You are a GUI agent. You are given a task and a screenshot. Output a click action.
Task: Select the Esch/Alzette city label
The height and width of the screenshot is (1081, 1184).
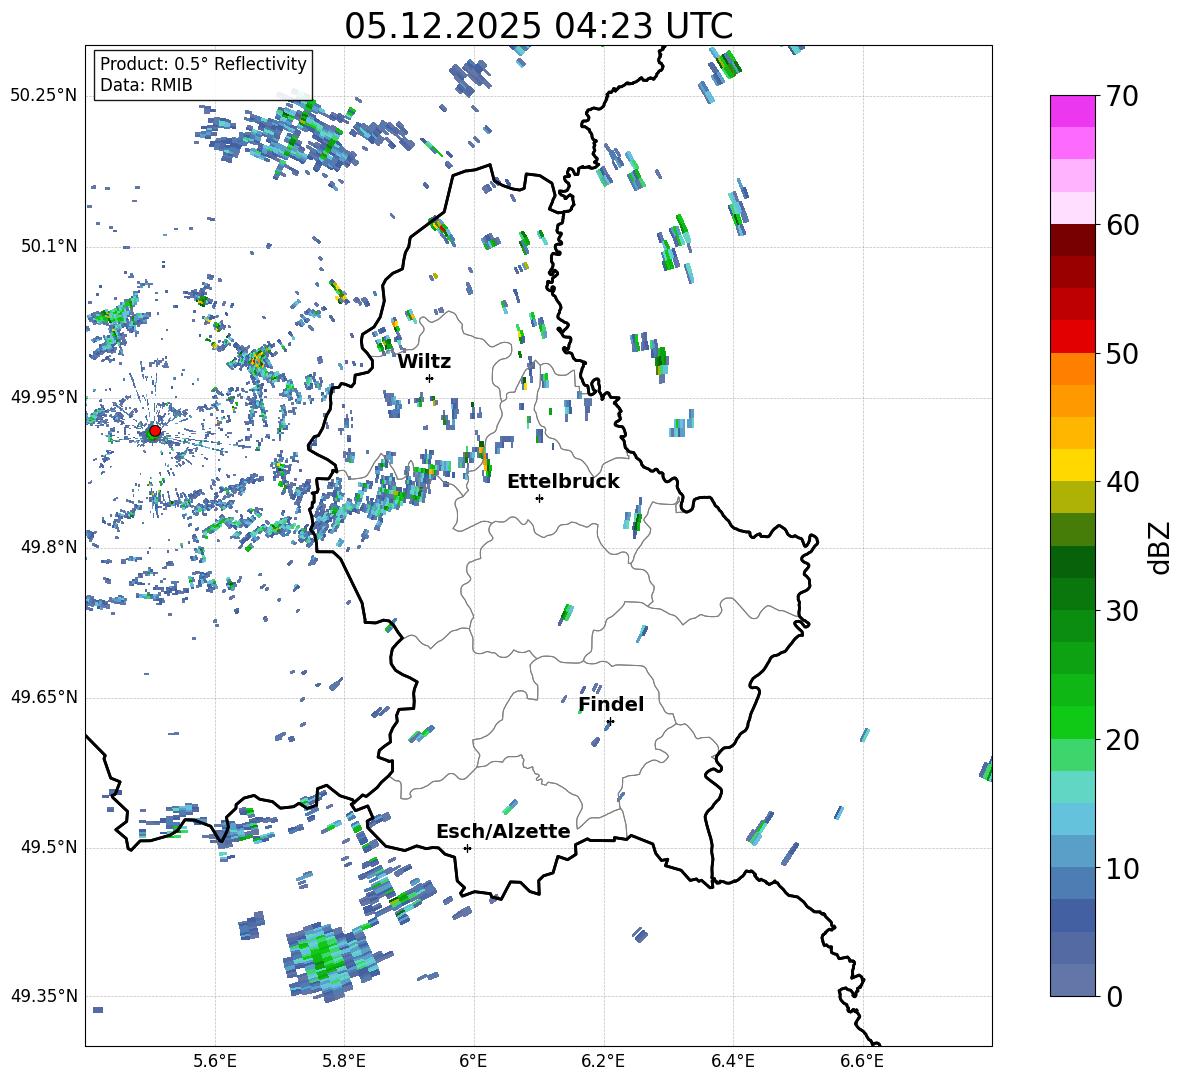503,831
